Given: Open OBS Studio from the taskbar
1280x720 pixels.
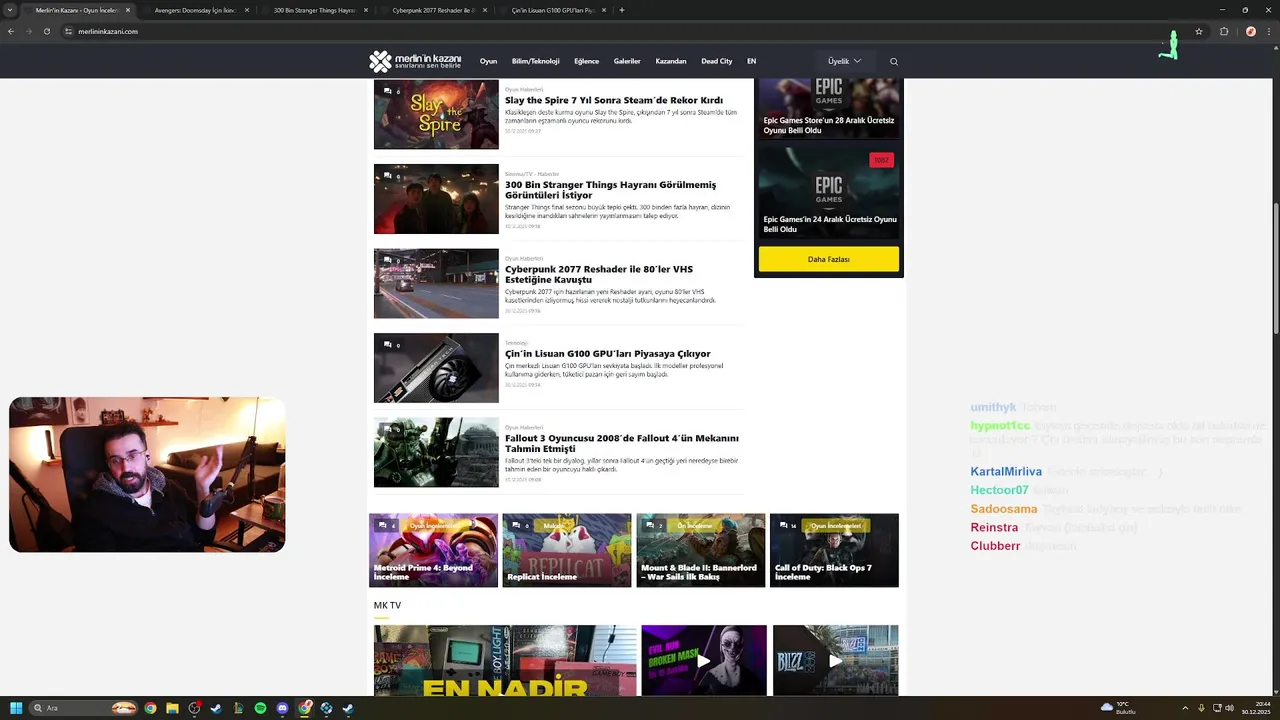Looking at the screenshot, I should 194,708.
